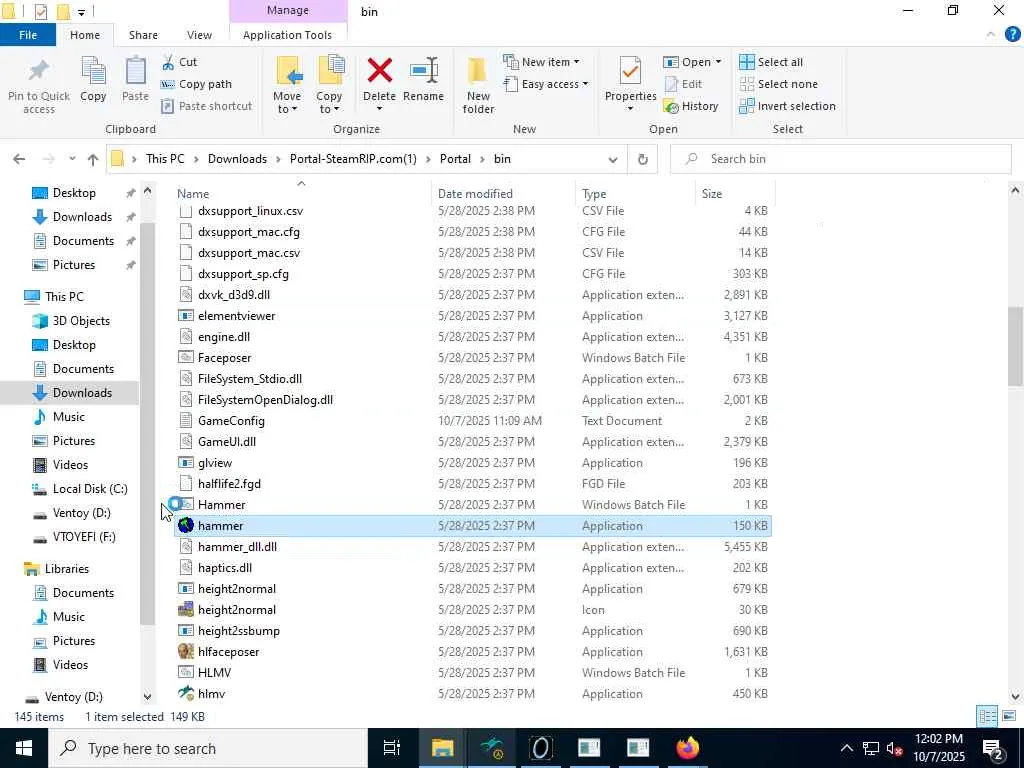Switch to large icons view in status bar
The height and width of the screenshot is (768, 1024).
[x=1009, y=716]
